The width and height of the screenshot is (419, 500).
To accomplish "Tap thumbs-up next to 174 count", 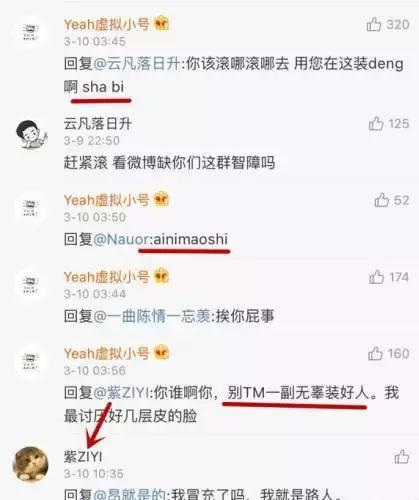I will pos(376,277).
